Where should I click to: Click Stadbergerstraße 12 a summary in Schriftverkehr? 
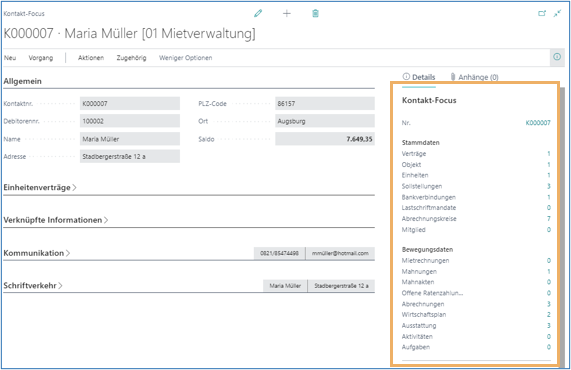[341, 286]
